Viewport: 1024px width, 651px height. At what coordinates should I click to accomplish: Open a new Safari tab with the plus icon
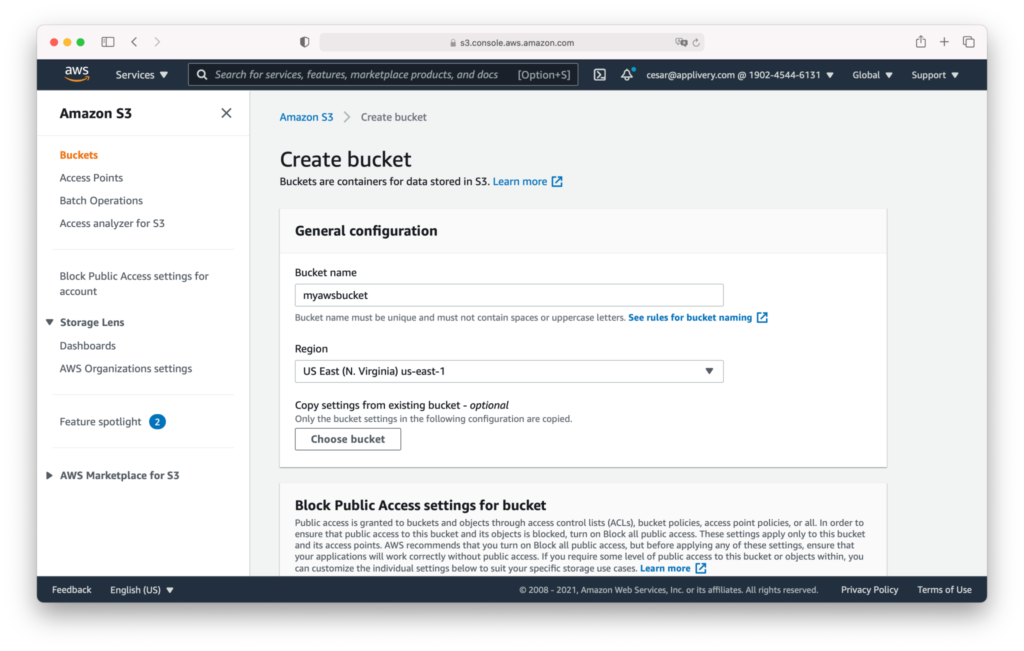pos(944,42)
